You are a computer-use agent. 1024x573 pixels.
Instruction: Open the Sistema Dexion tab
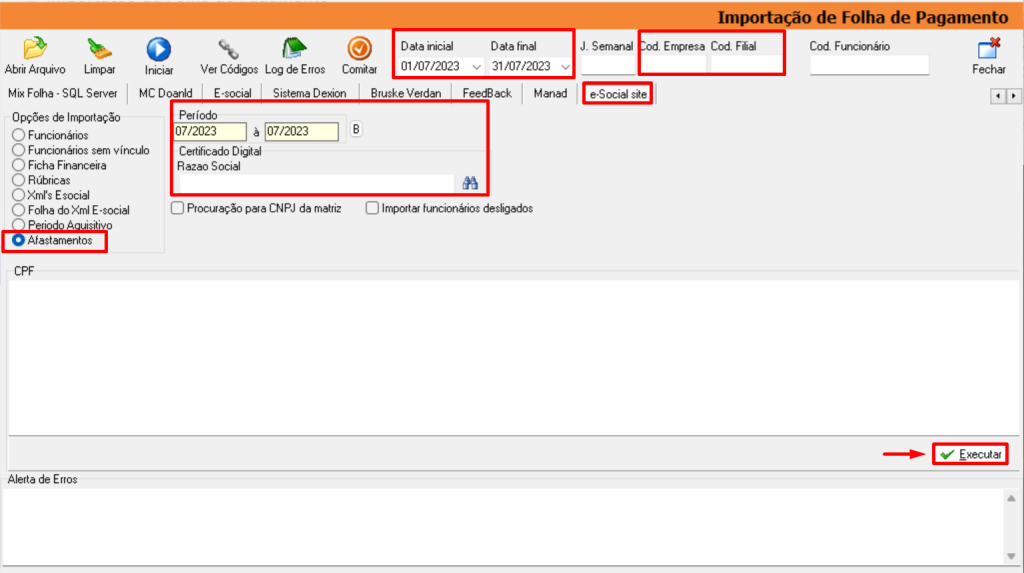(310, 93)
